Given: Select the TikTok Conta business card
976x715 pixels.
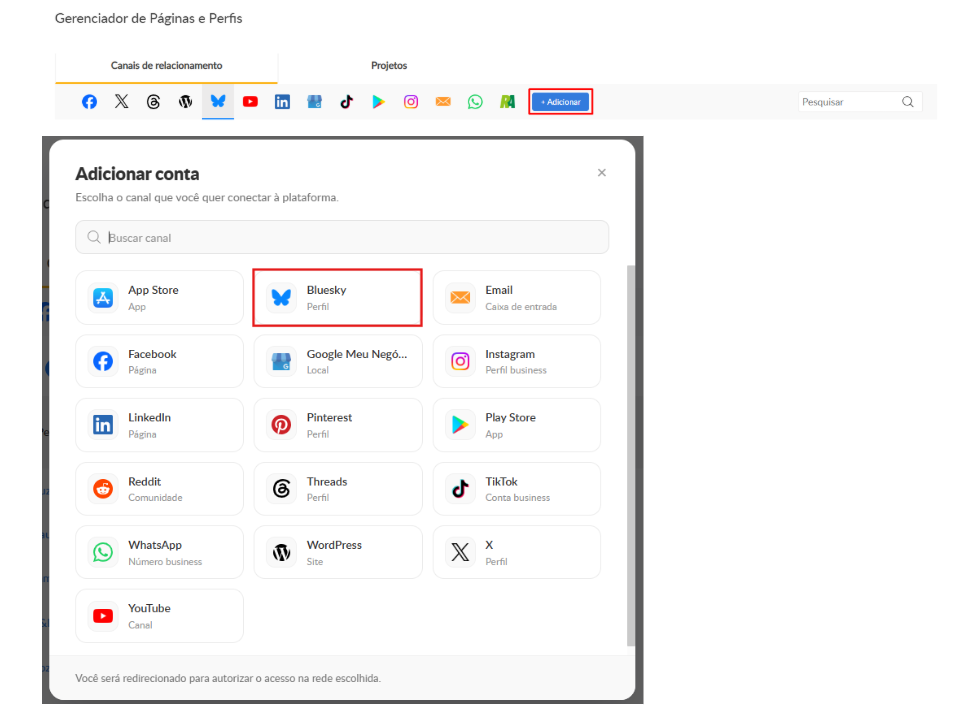Looking at the screenshot, I should click(x=517, y=488).
